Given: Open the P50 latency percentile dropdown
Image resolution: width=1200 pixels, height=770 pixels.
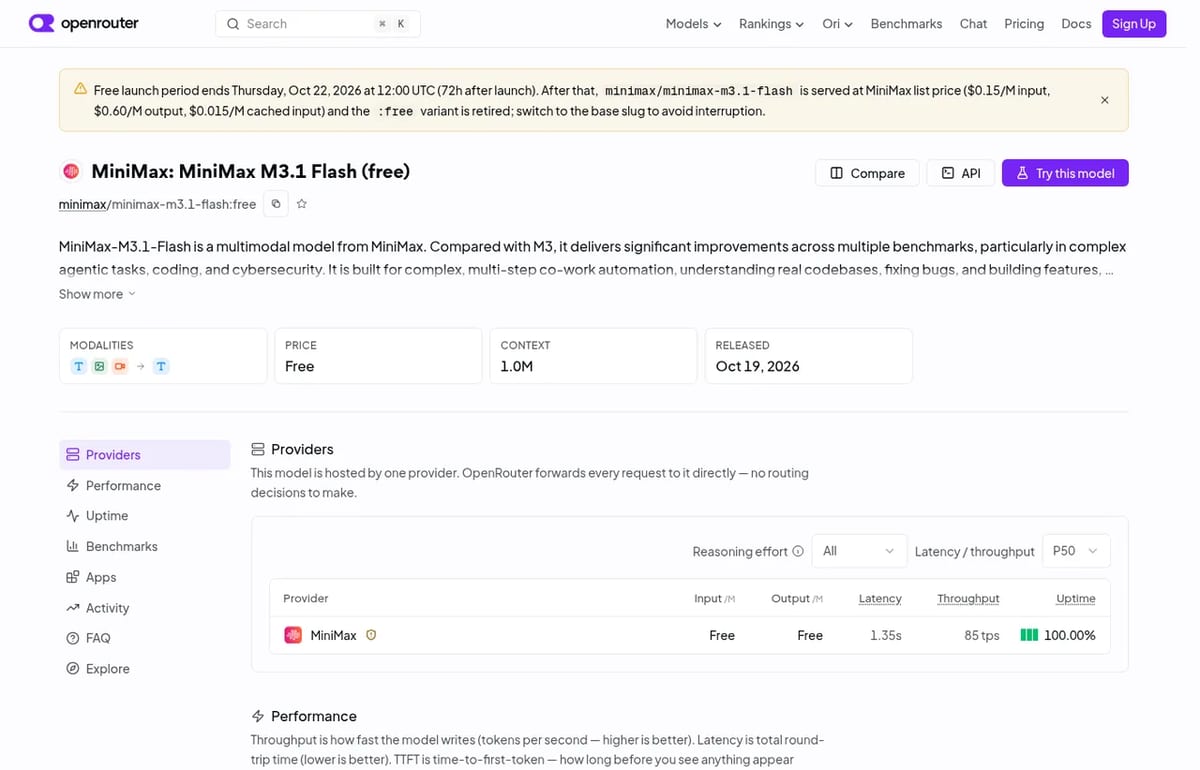Looking at the screenshot, I should tap(1076, 551).
